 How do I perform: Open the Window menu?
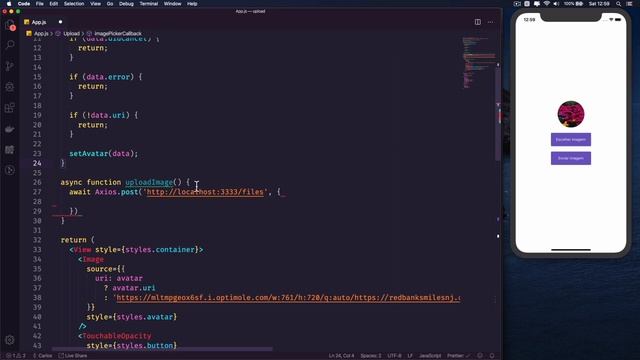(x=173, y=4)
